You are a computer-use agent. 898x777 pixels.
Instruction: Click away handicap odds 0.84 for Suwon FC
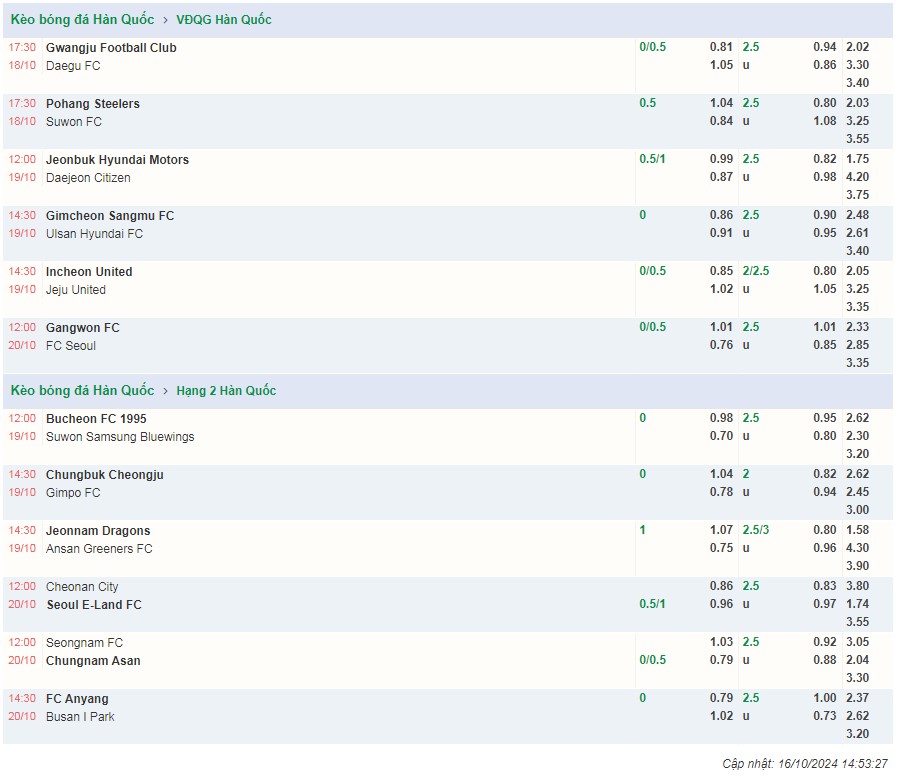(721, 121)
